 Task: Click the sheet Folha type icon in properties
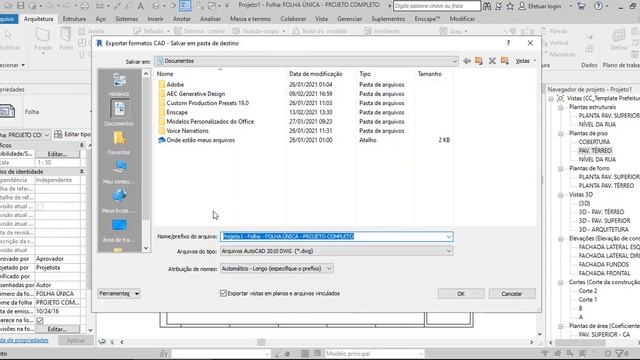click(x=7, y=111)
